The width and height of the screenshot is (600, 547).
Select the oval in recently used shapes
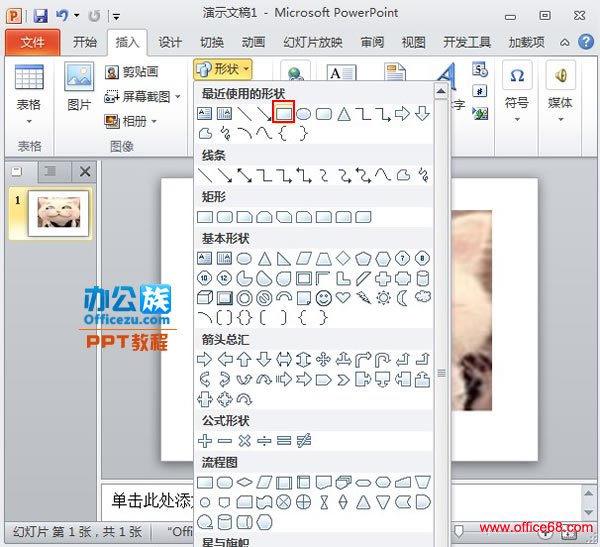[x=303, y=114]
